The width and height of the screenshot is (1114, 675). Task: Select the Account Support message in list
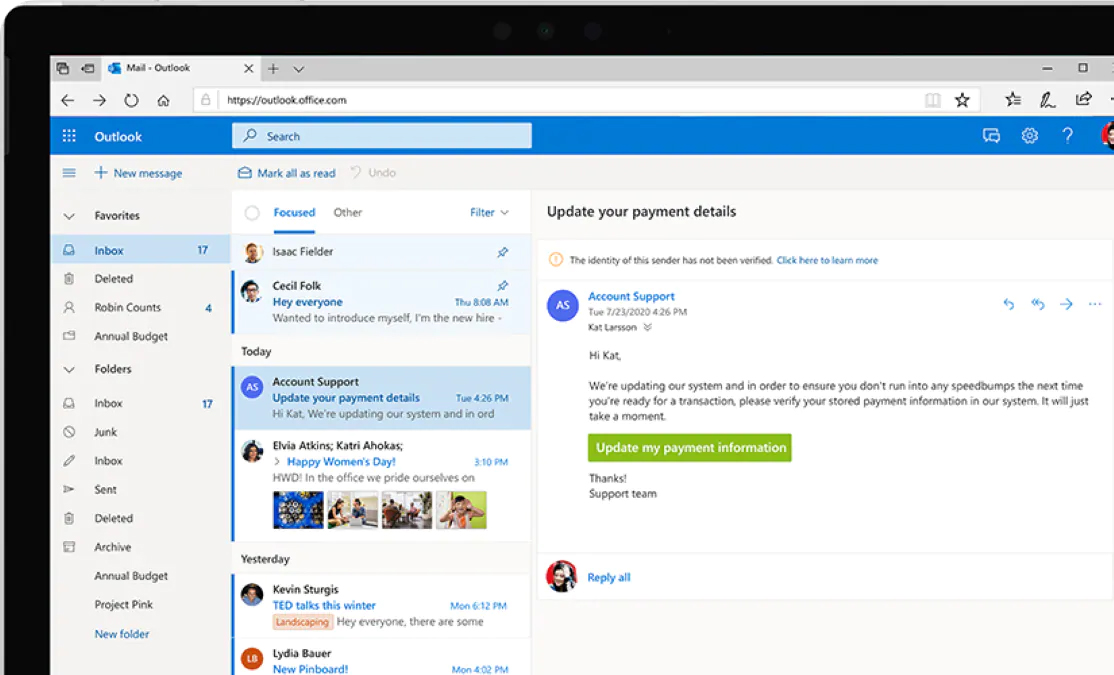[382, 398]
